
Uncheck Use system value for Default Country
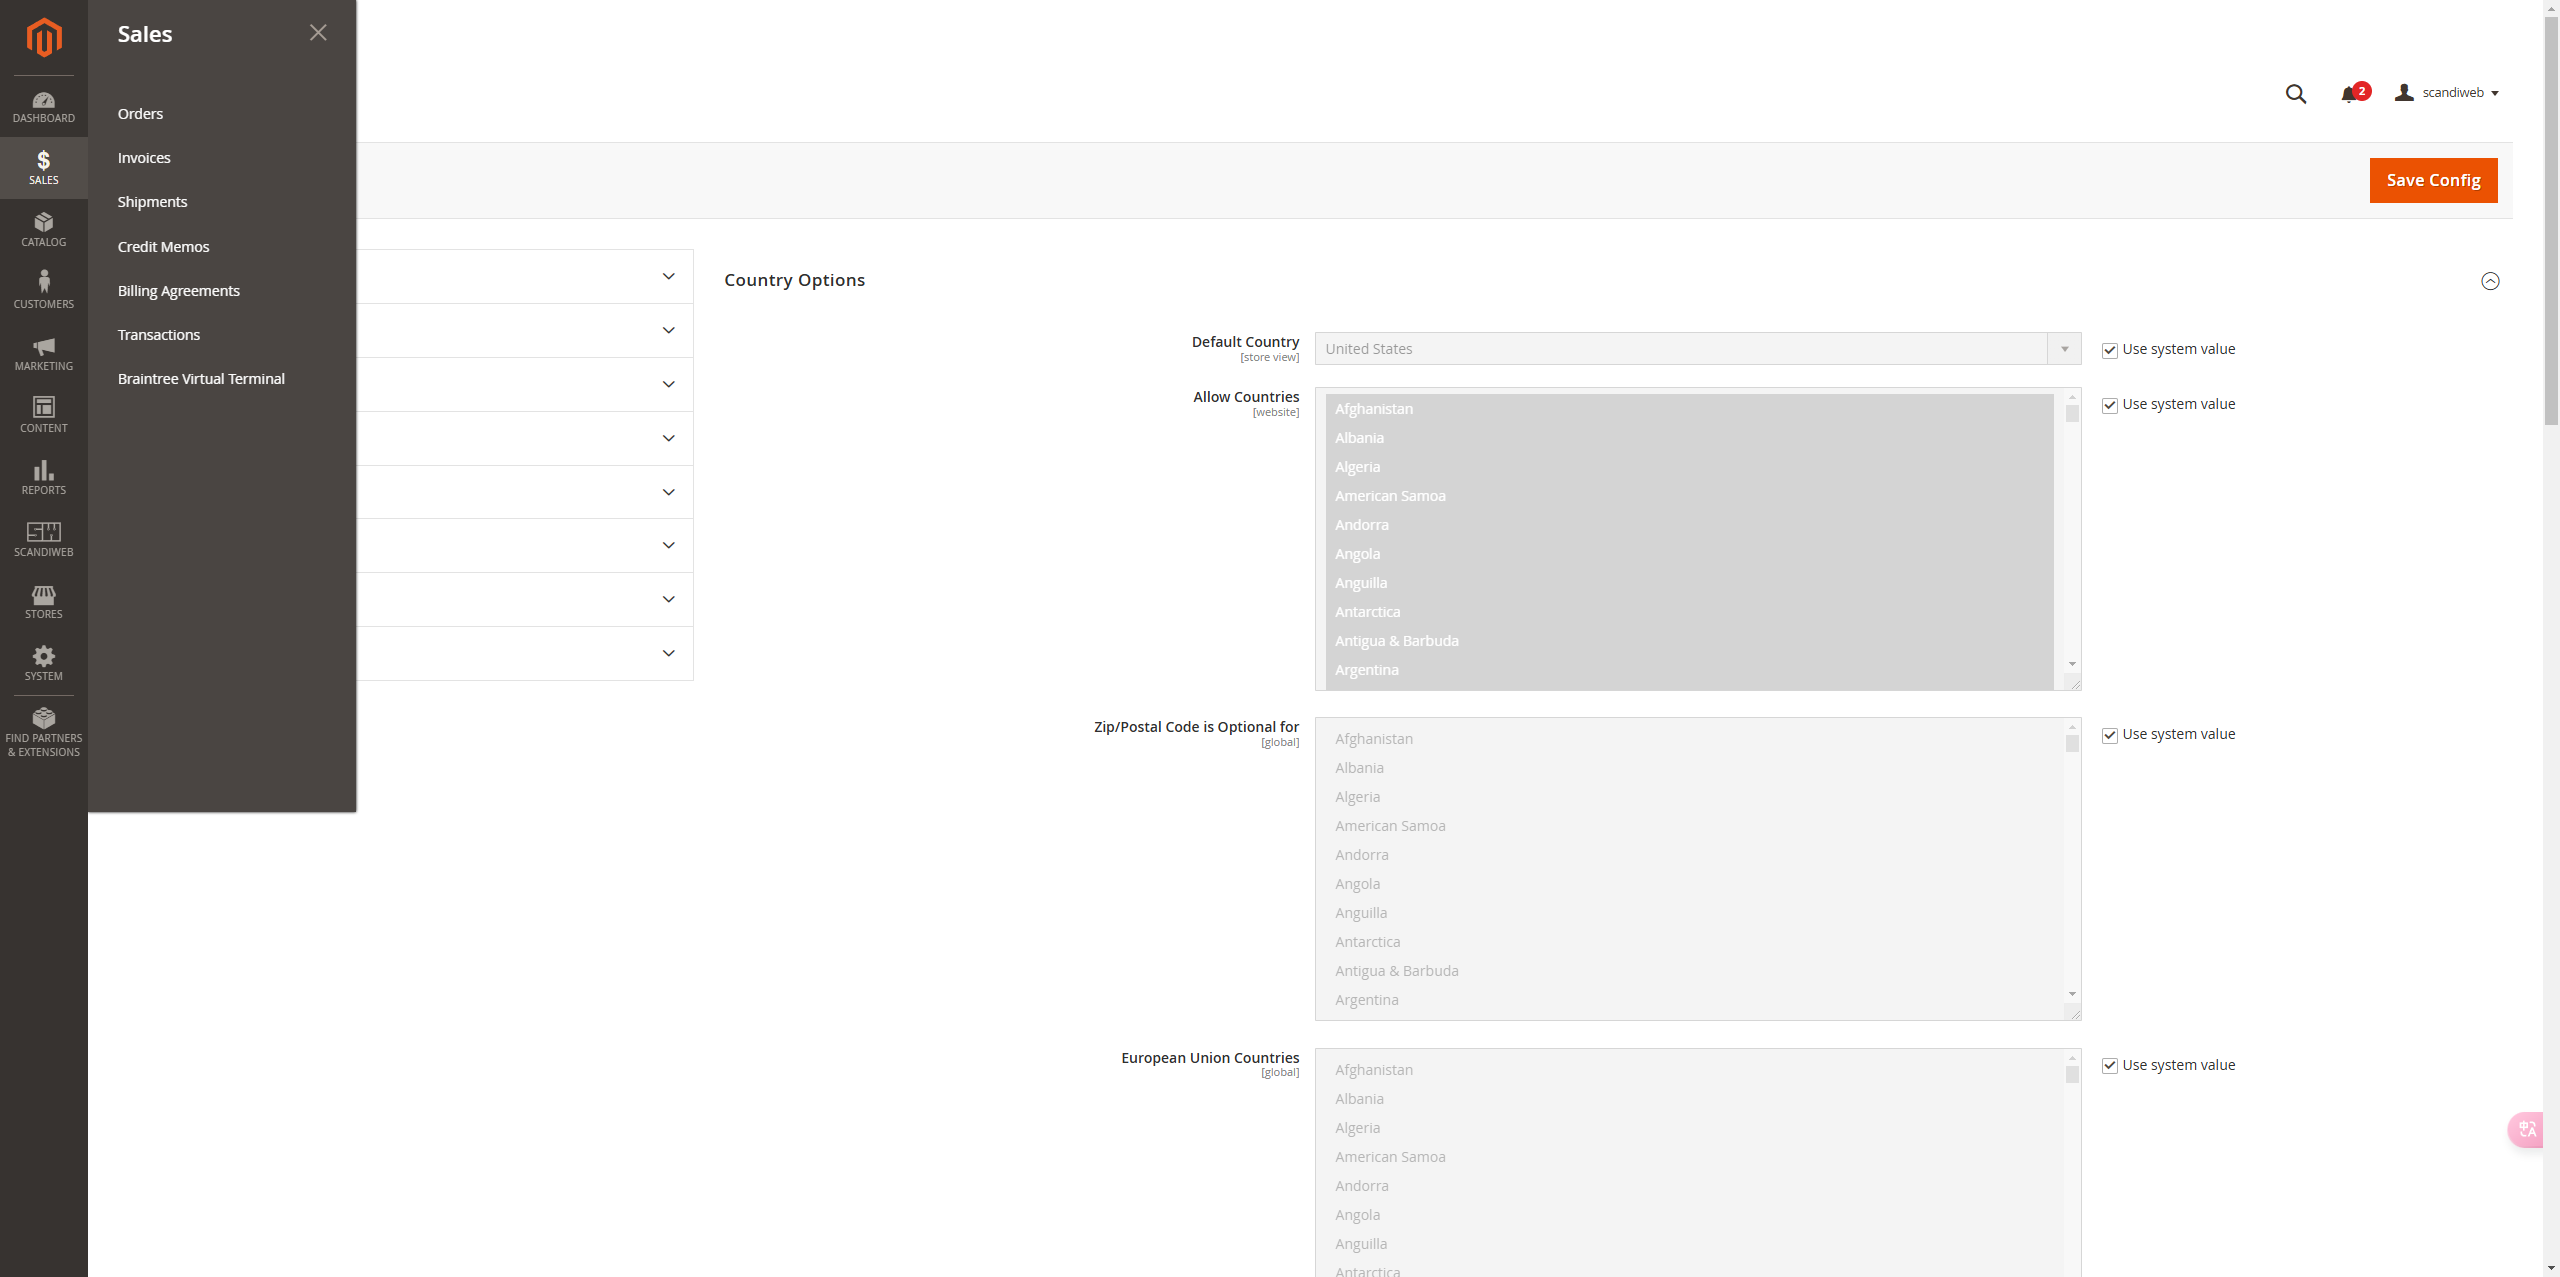coord(2110,350)
